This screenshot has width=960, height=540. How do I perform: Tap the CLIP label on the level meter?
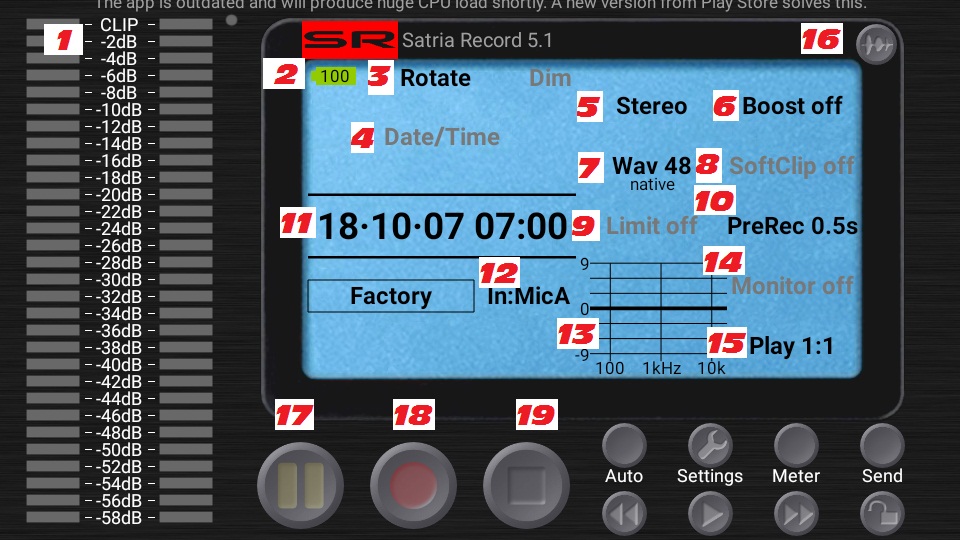point(119,25)
